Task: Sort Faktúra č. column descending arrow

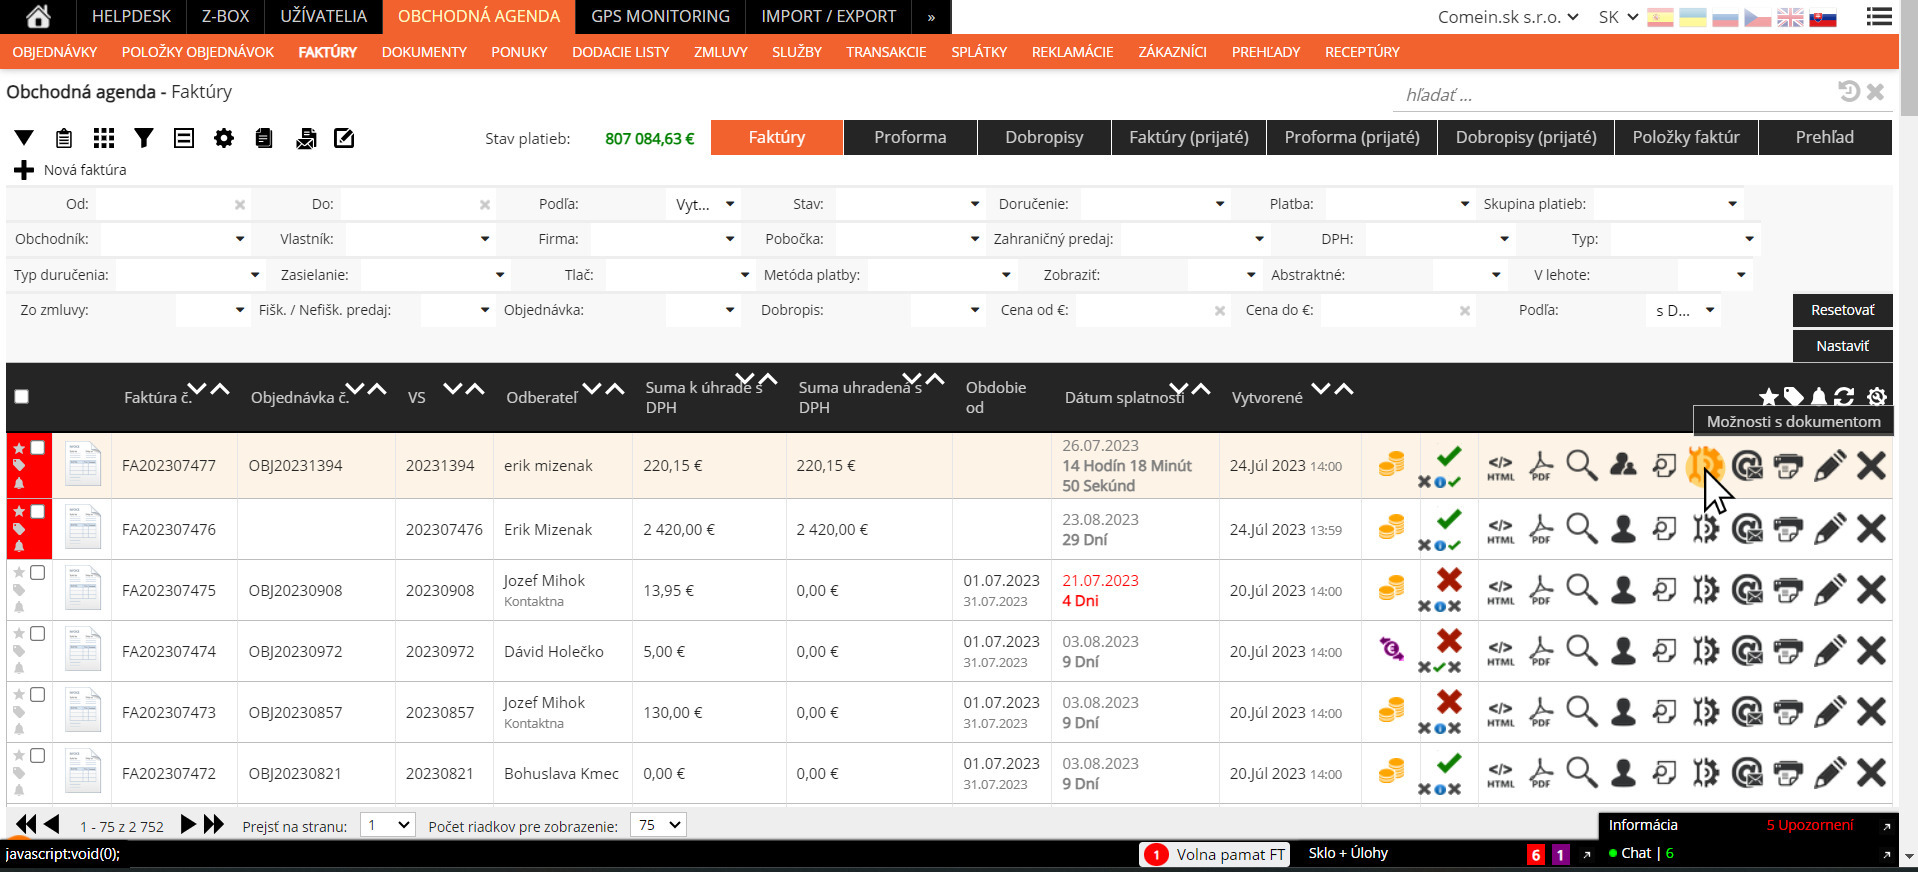Action: [x=197, y=388]
